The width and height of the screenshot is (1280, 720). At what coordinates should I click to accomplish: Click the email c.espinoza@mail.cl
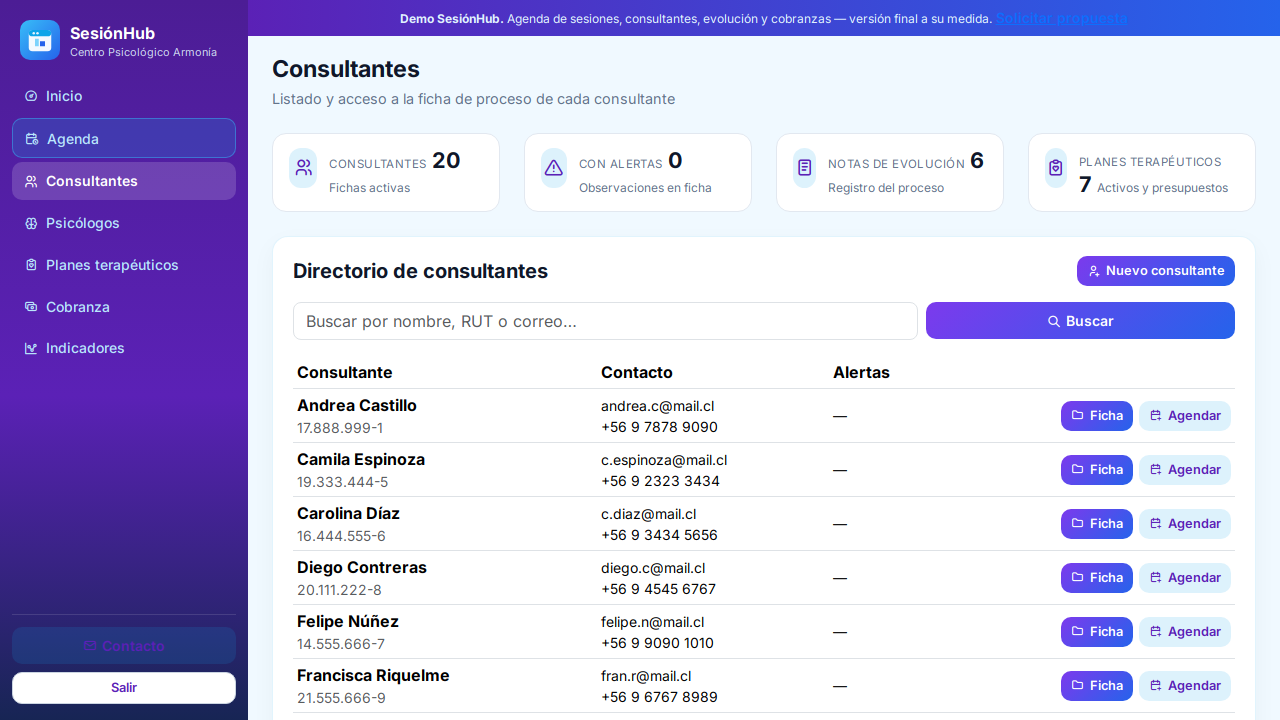664,460
